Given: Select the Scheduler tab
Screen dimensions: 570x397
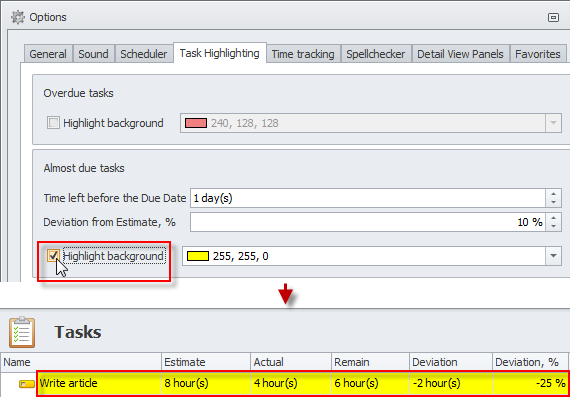Looking at the screenshot, I should pyautogui.click(x=144, y=54).
